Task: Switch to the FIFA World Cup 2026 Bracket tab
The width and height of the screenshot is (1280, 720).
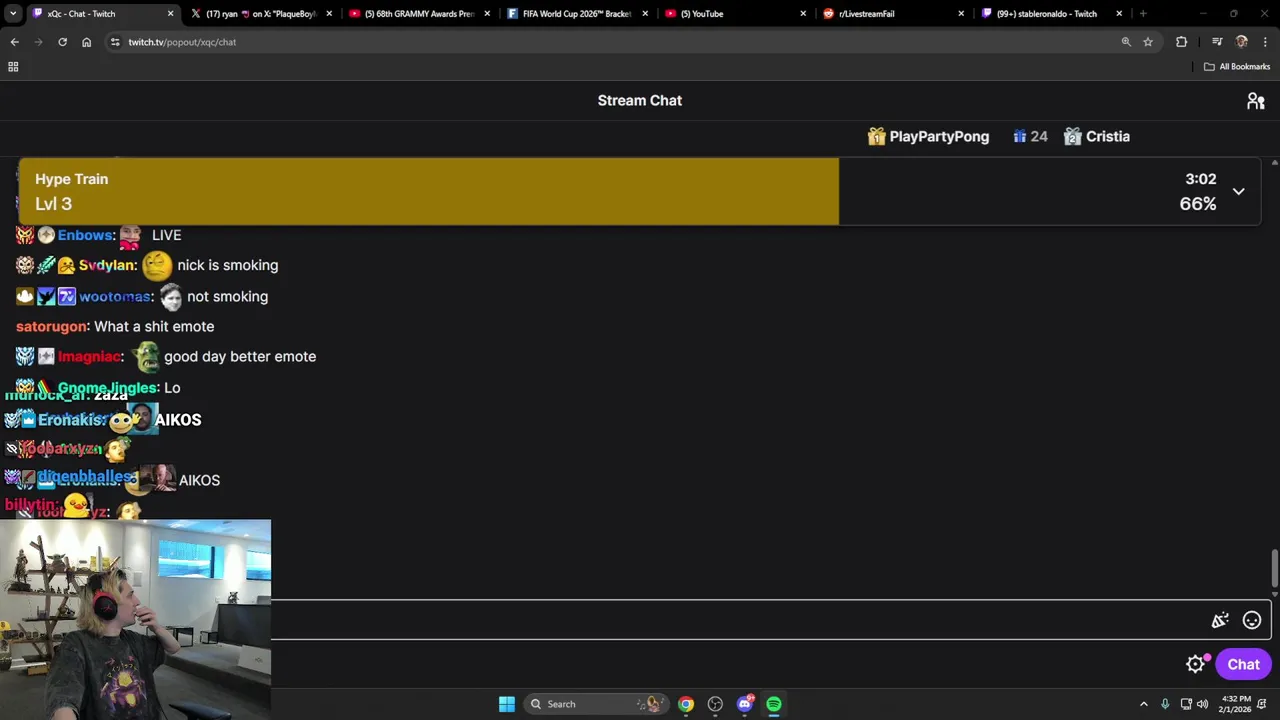Action: point(578,14)
